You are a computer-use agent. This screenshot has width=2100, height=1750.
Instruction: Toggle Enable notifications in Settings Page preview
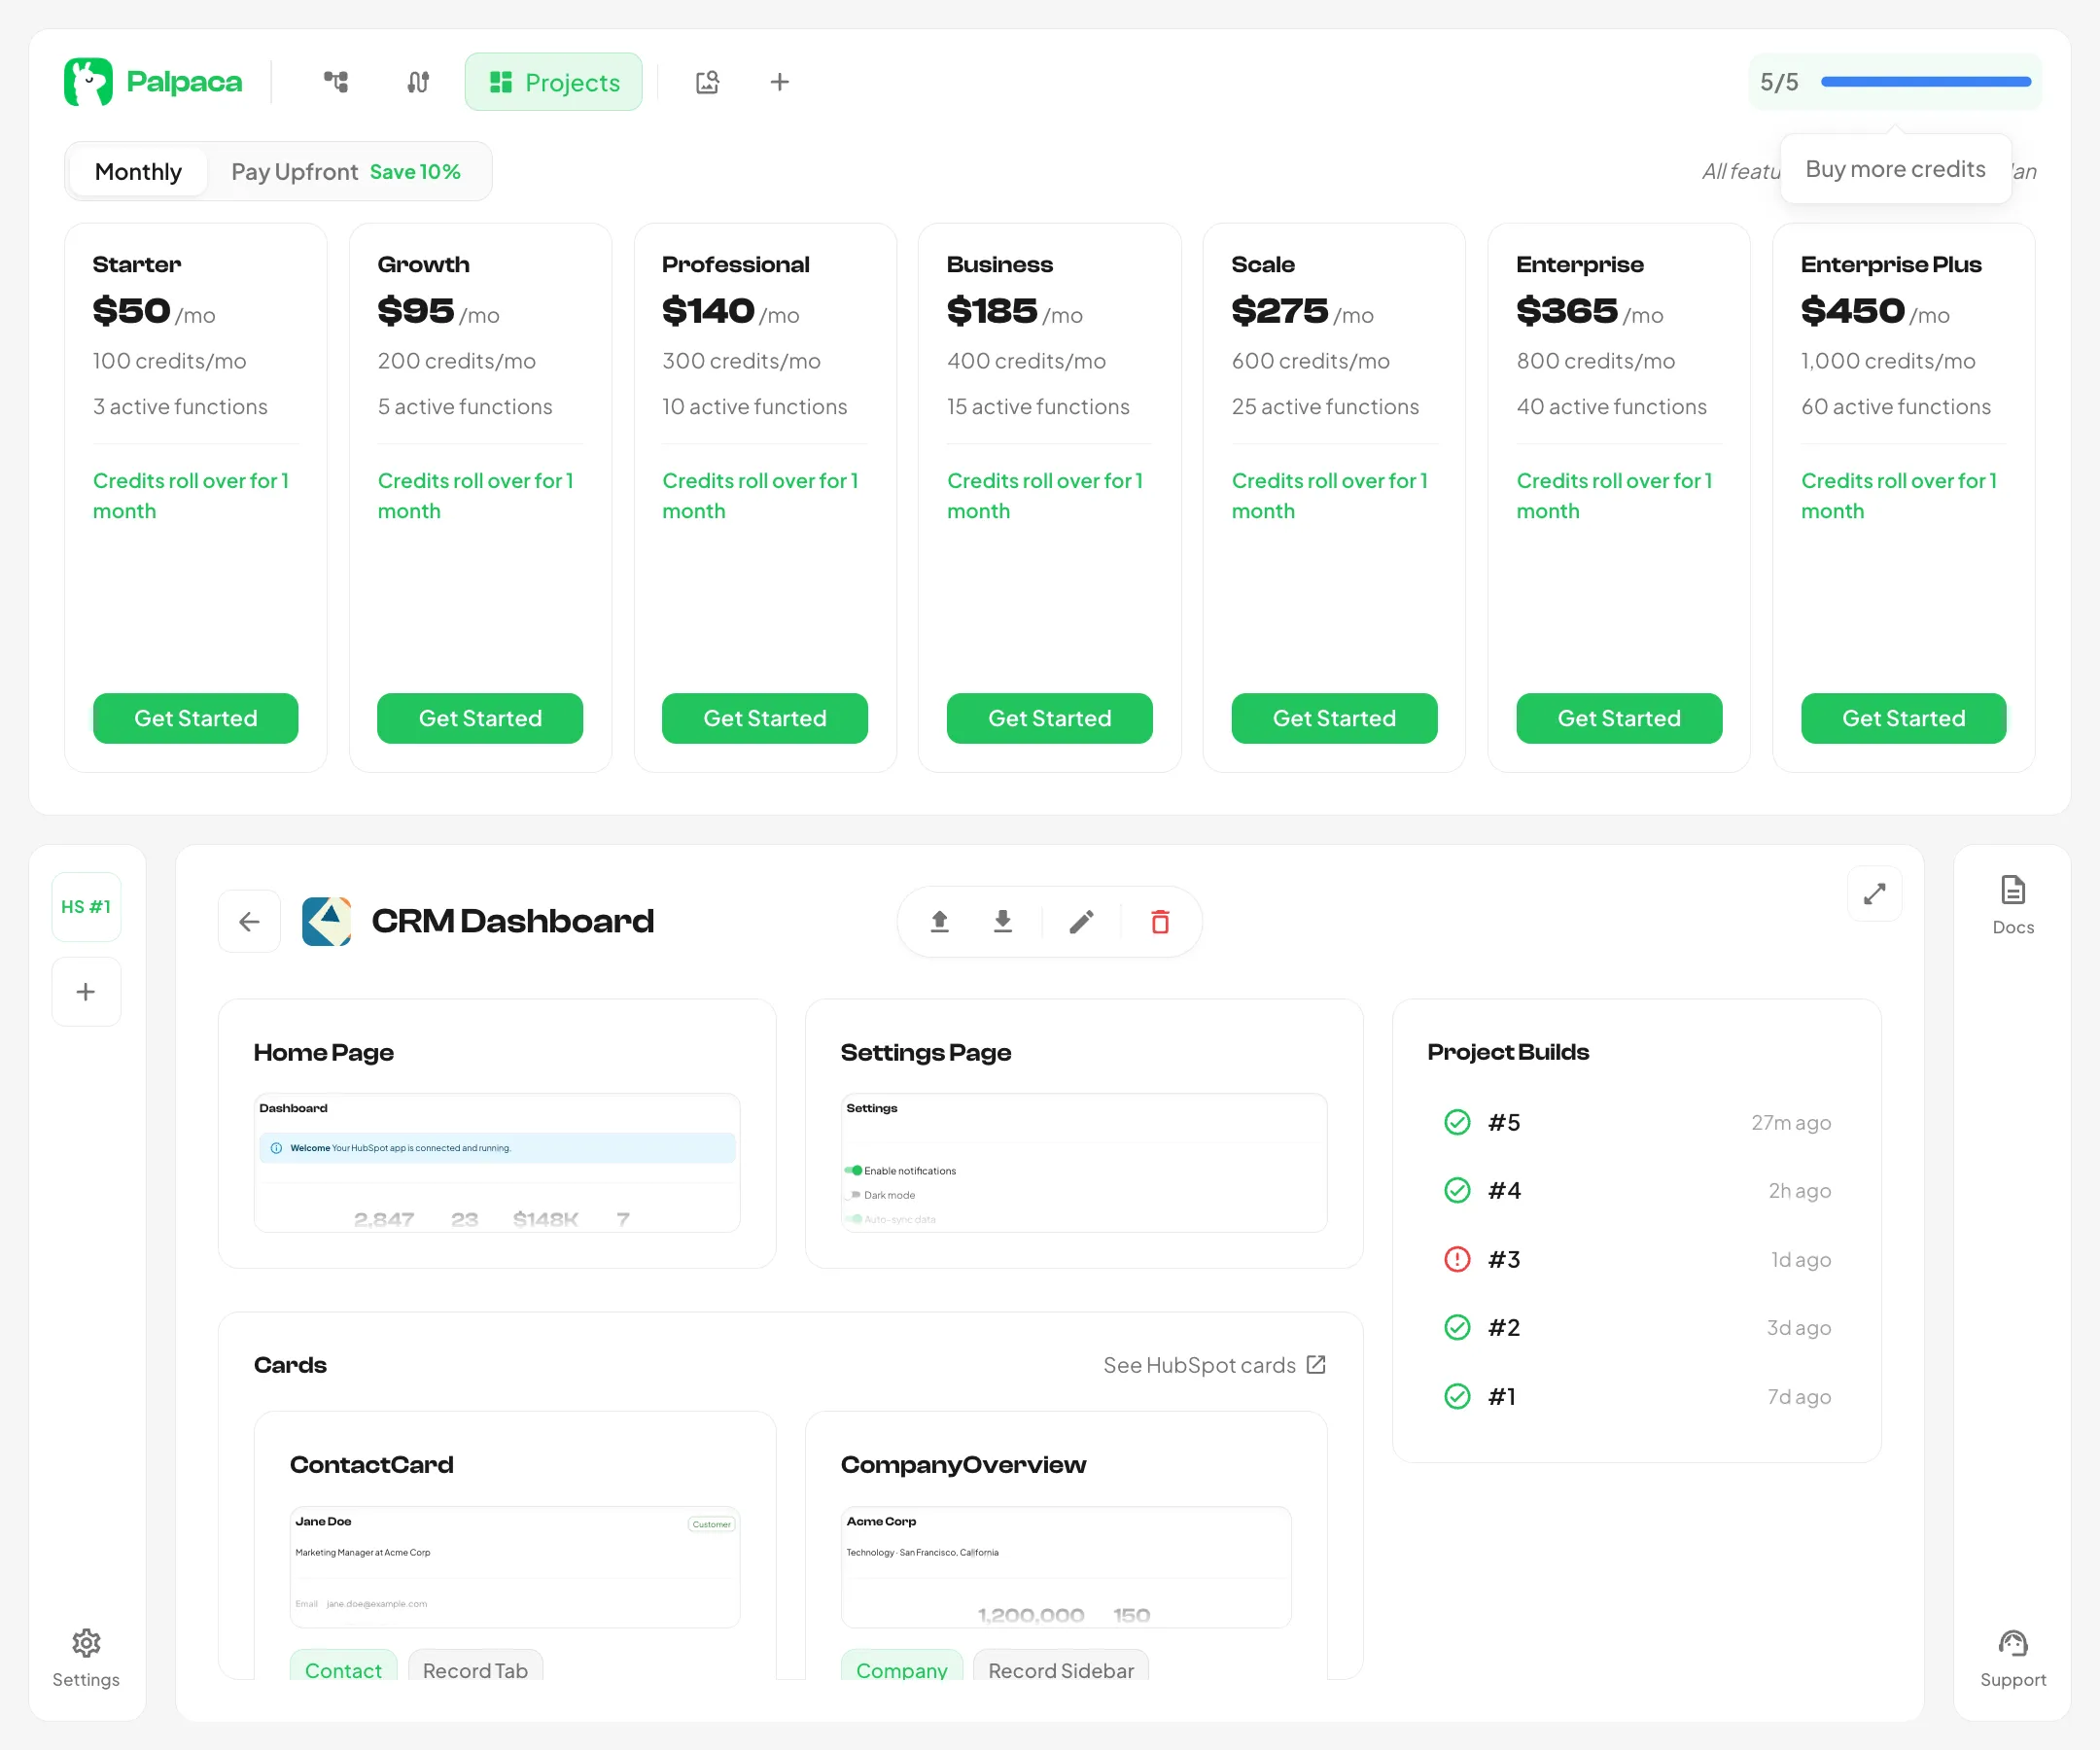[855, 1170]
